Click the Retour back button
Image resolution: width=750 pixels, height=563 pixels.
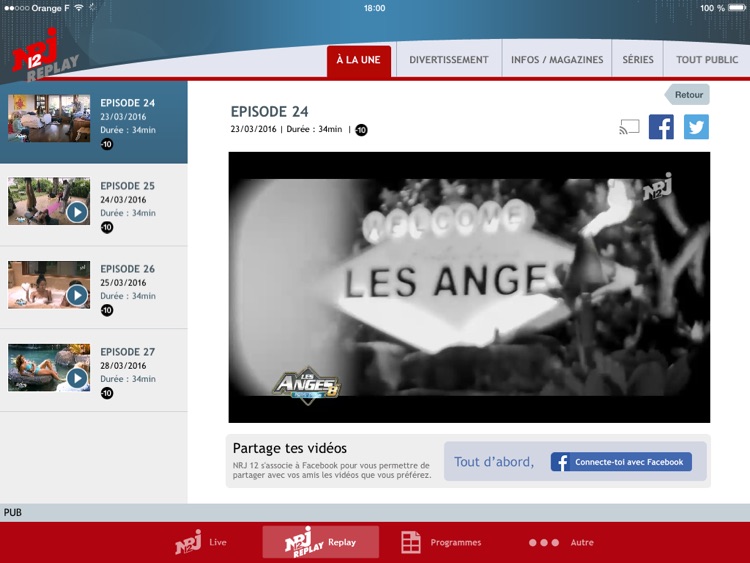click(687, 95)
